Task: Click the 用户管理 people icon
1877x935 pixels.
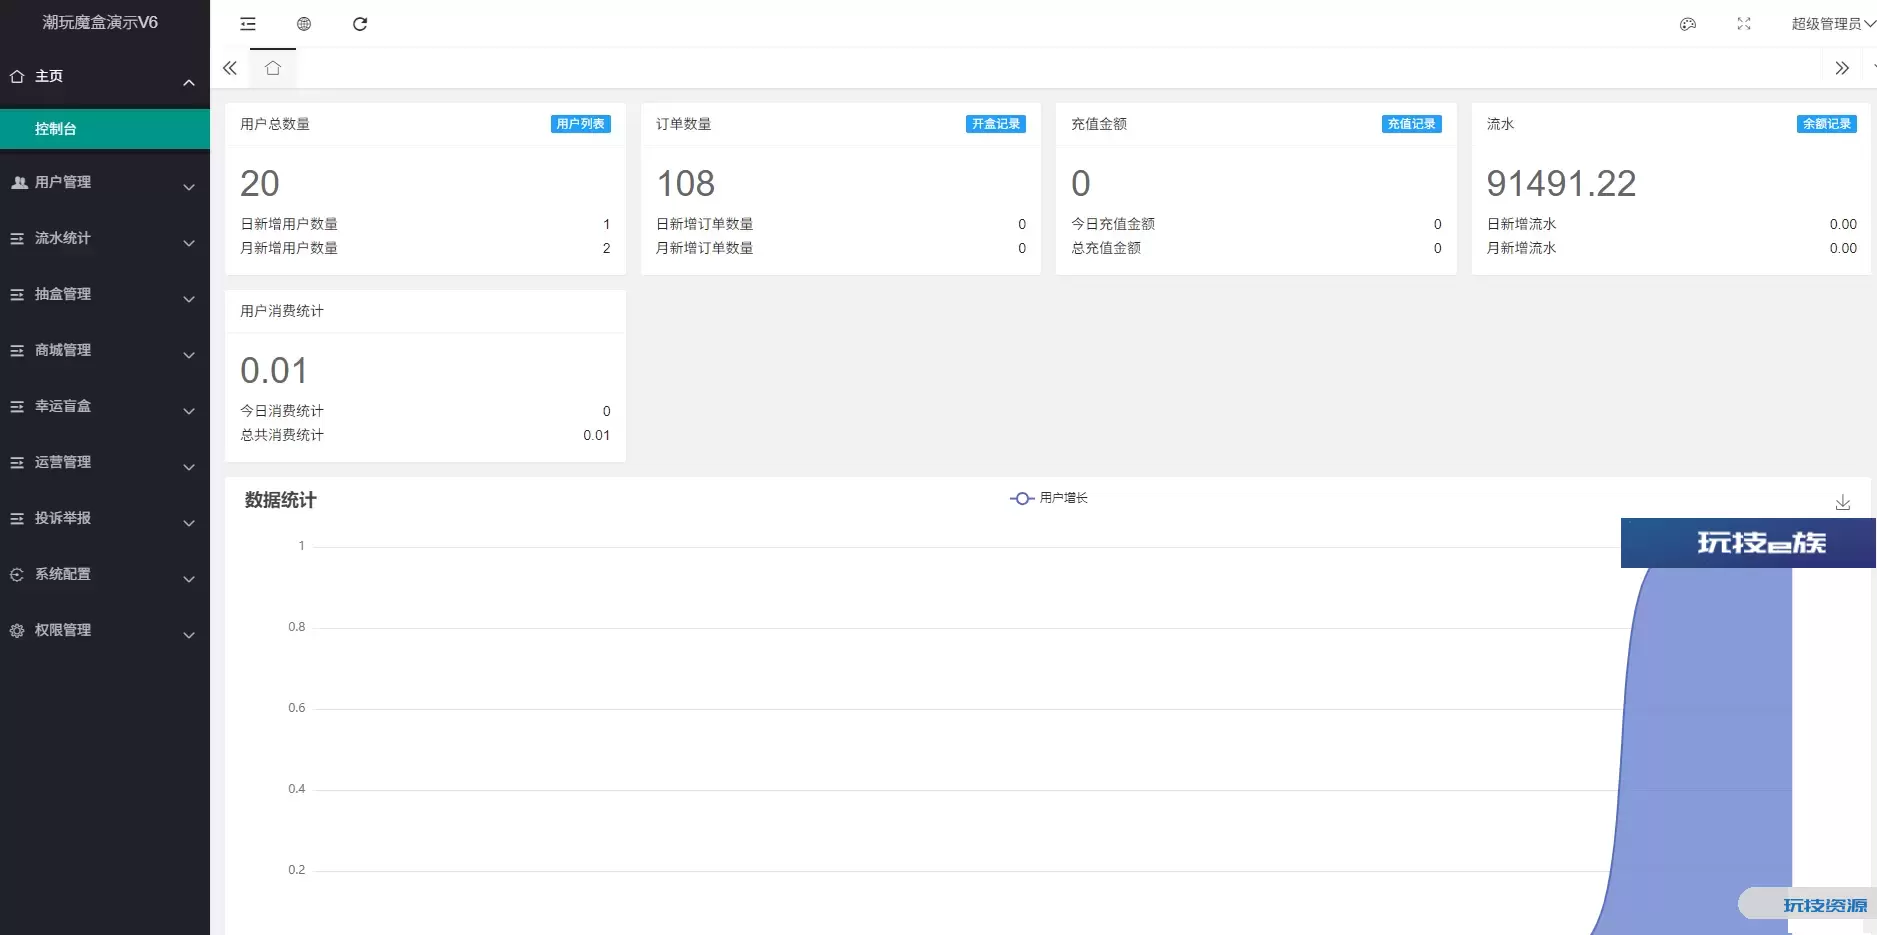Action: pyautogui.click(x=18, y=182)
